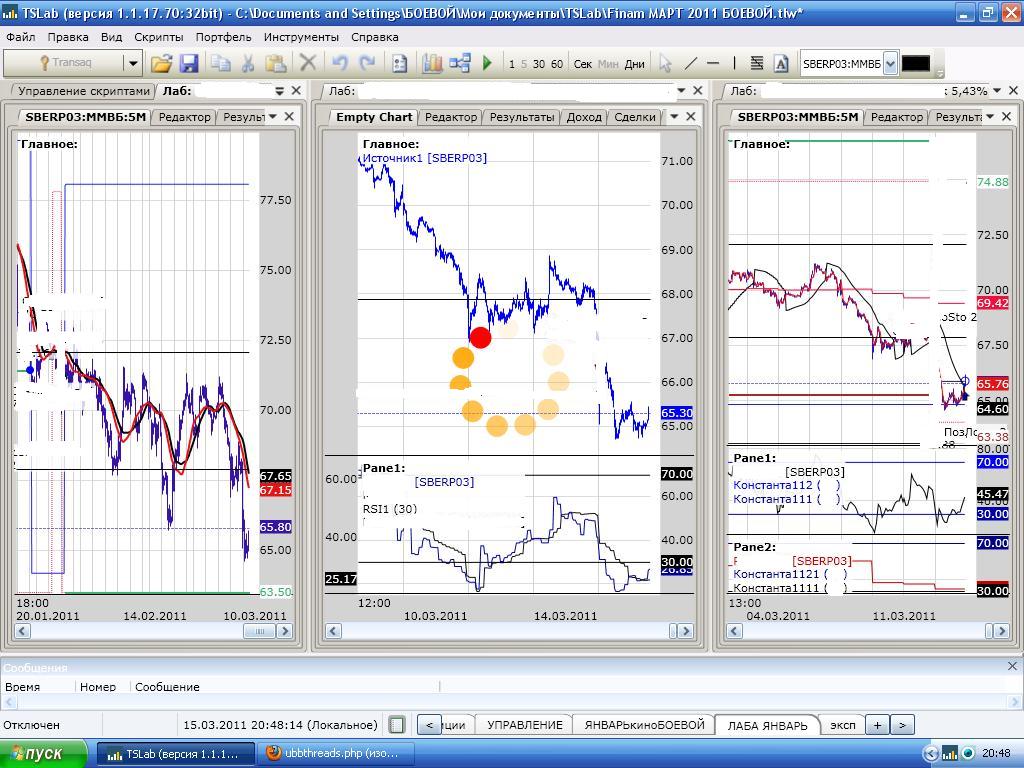This screenshot has height=768, width=1024.
Task: Switch the timeframe to Дни
Action: (x=634, y=64)
